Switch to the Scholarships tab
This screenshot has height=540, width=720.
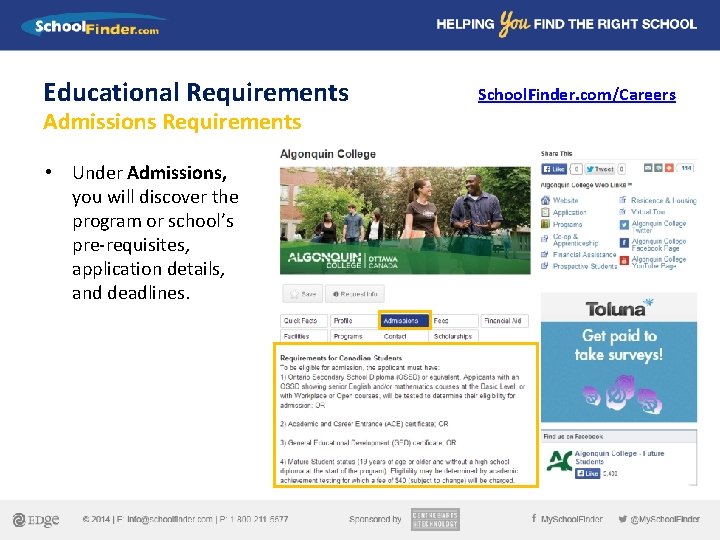click(x=454, y=336)
